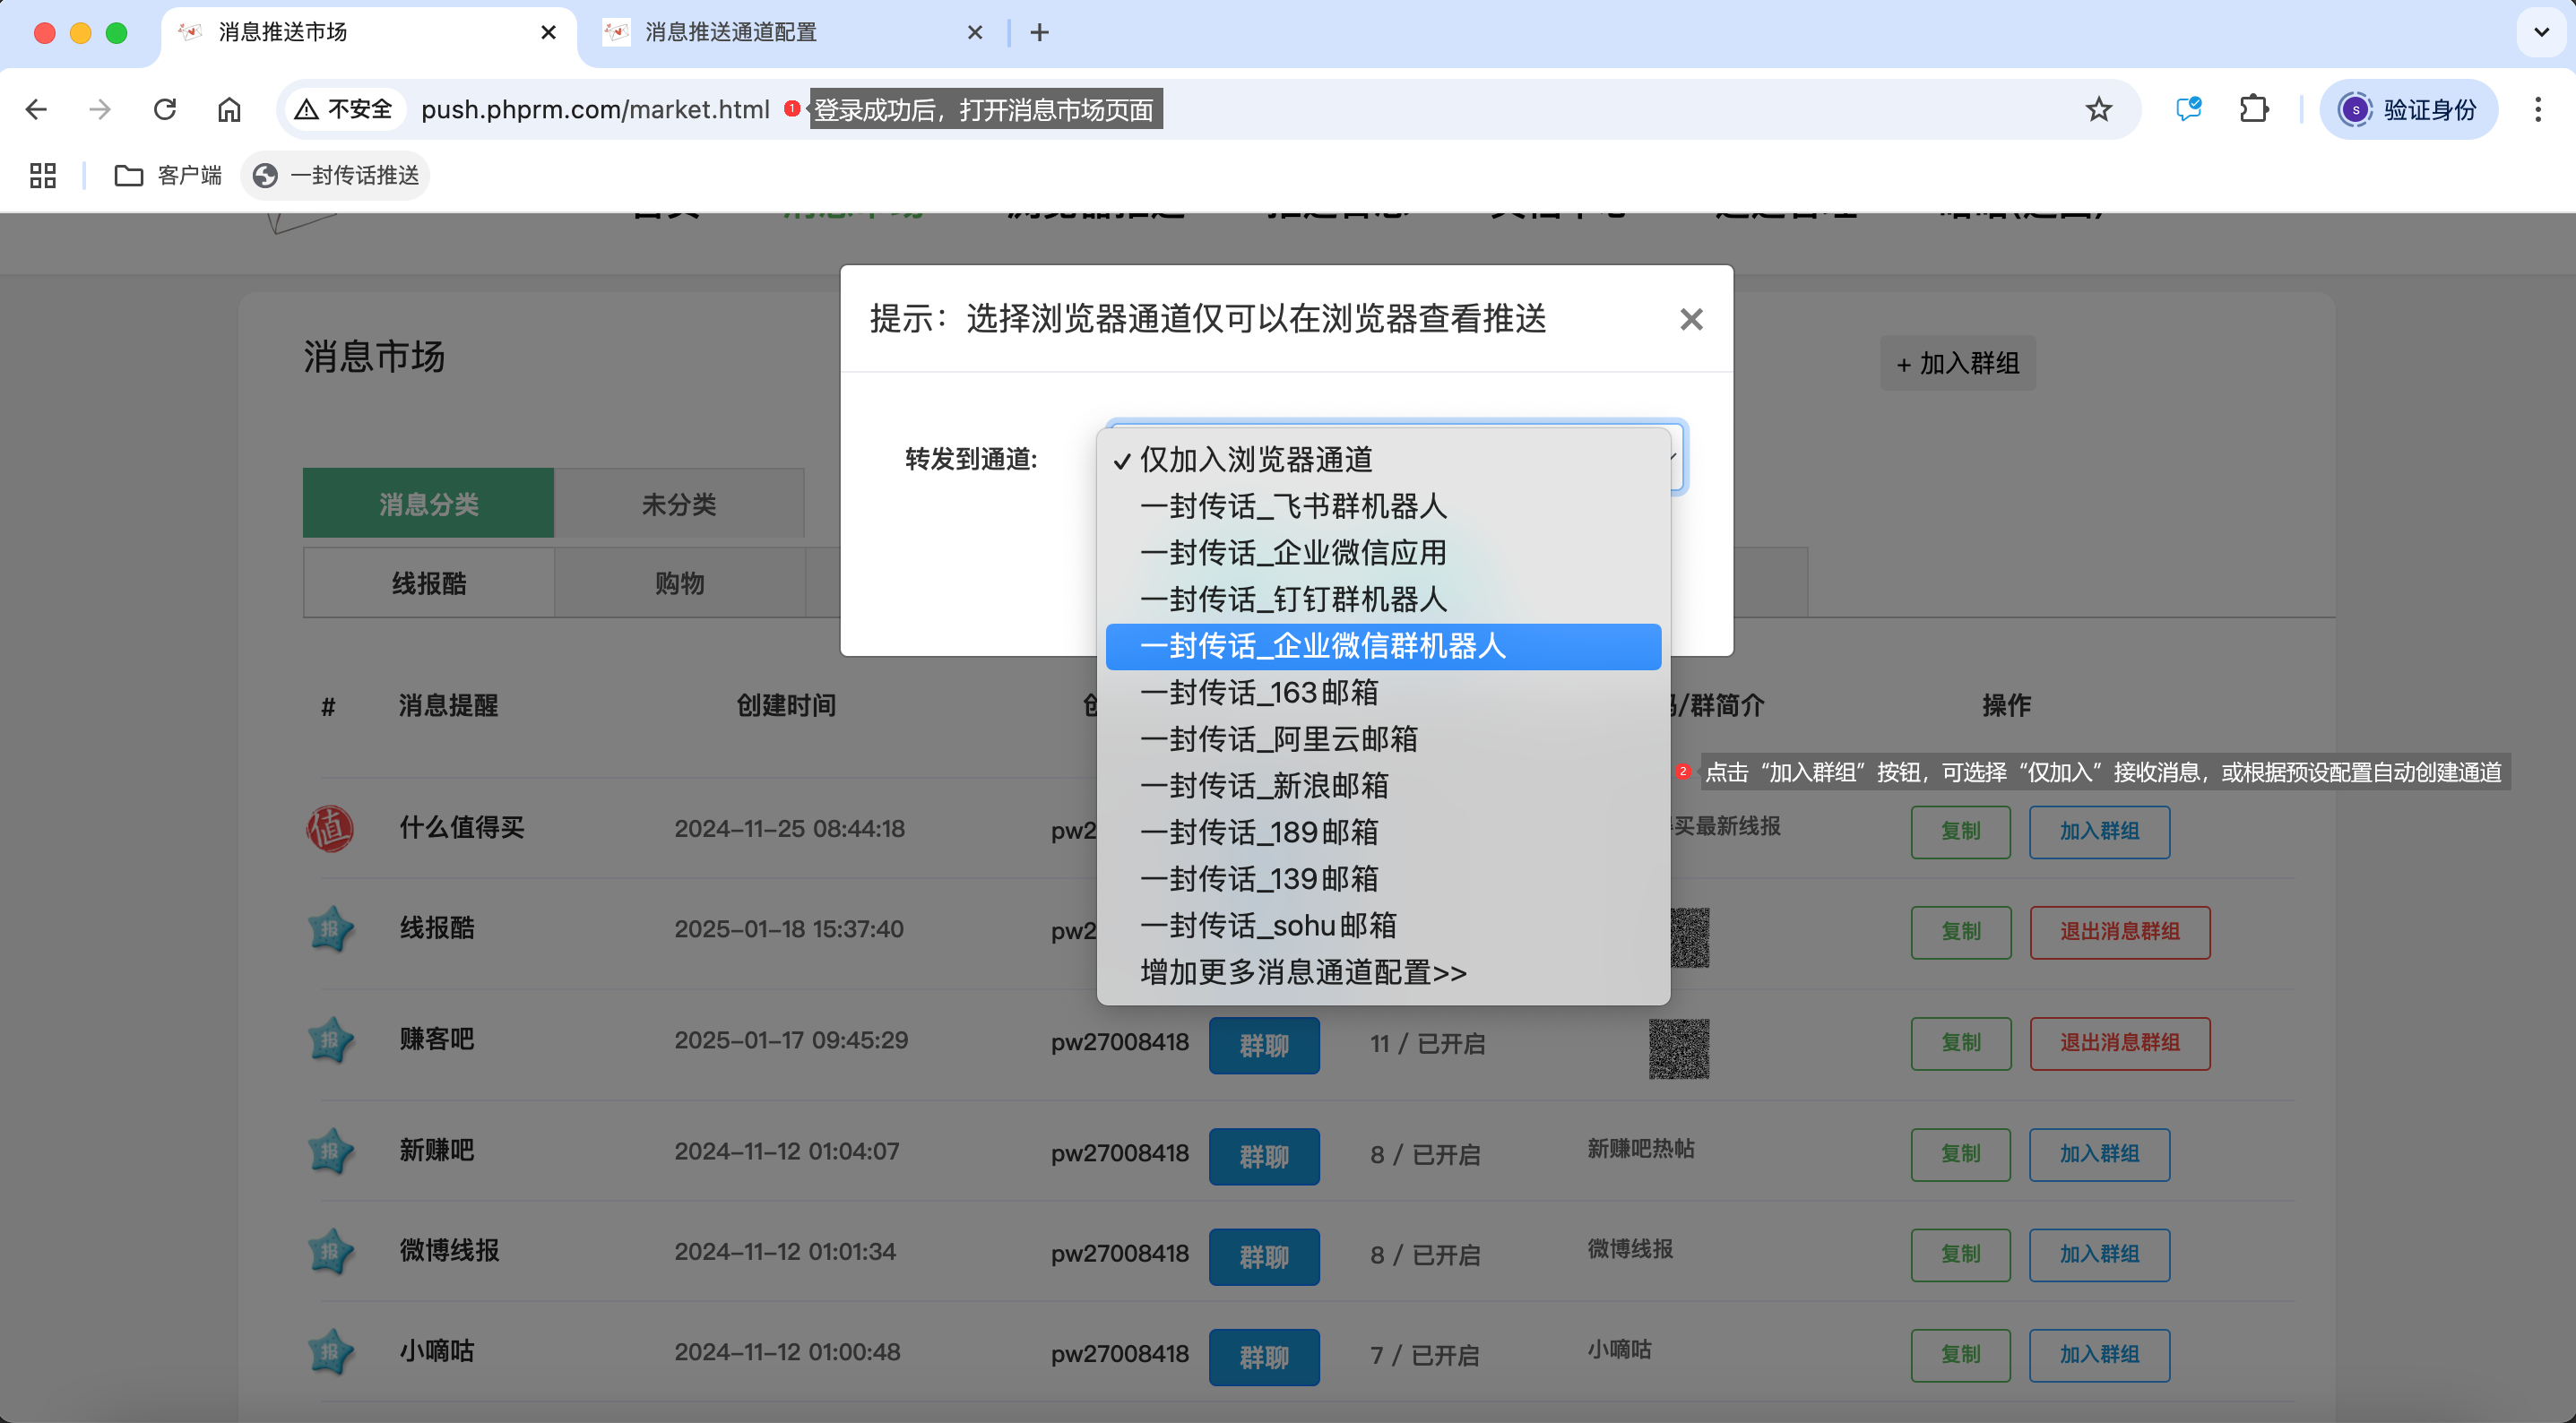Image resolution: width=2576 pixels, height=1423 pixels.
Task: Choose 增加更多消息通道配置>> option
Action: [1383, 972]
